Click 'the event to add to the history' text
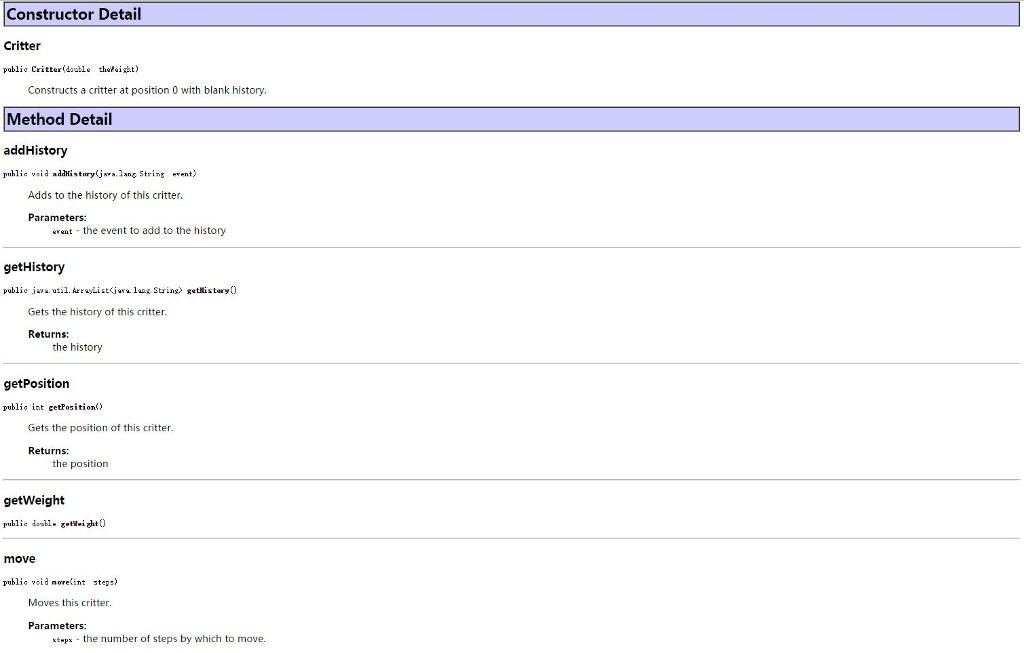The image size is (1024, 653). click(x=154, y=231)
